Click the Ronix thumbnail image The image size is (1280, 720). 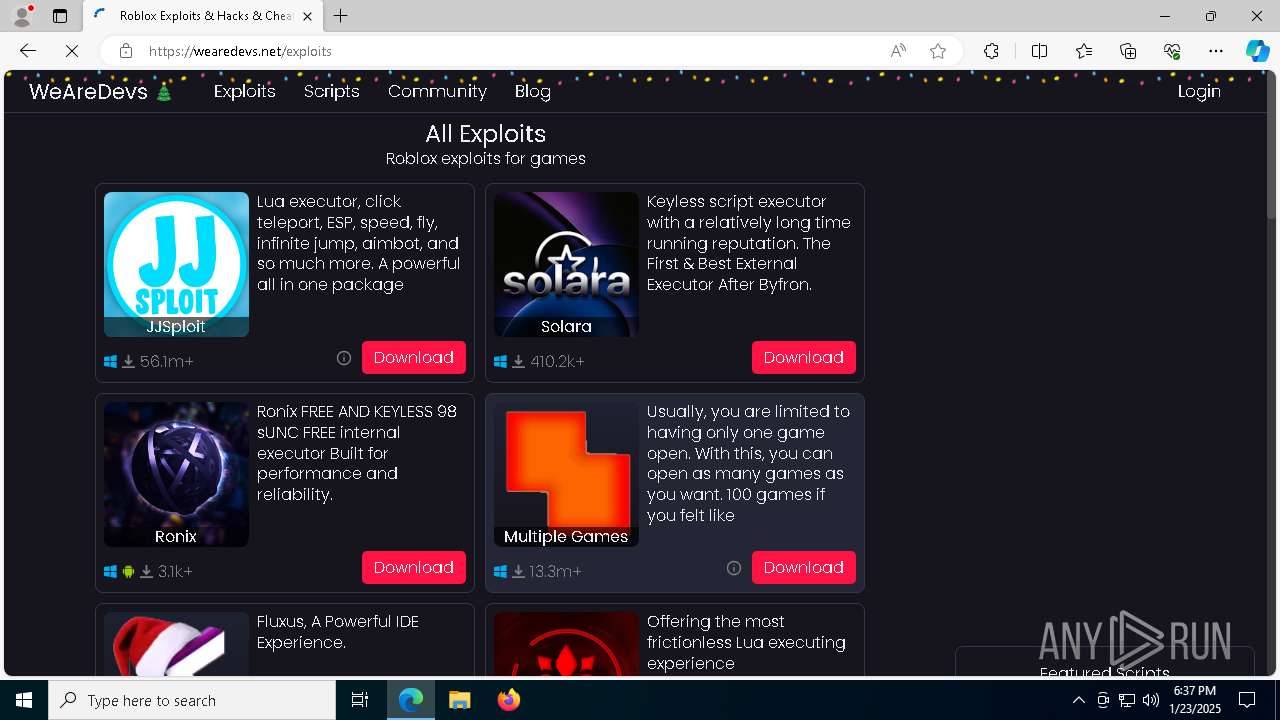[176, 474]
